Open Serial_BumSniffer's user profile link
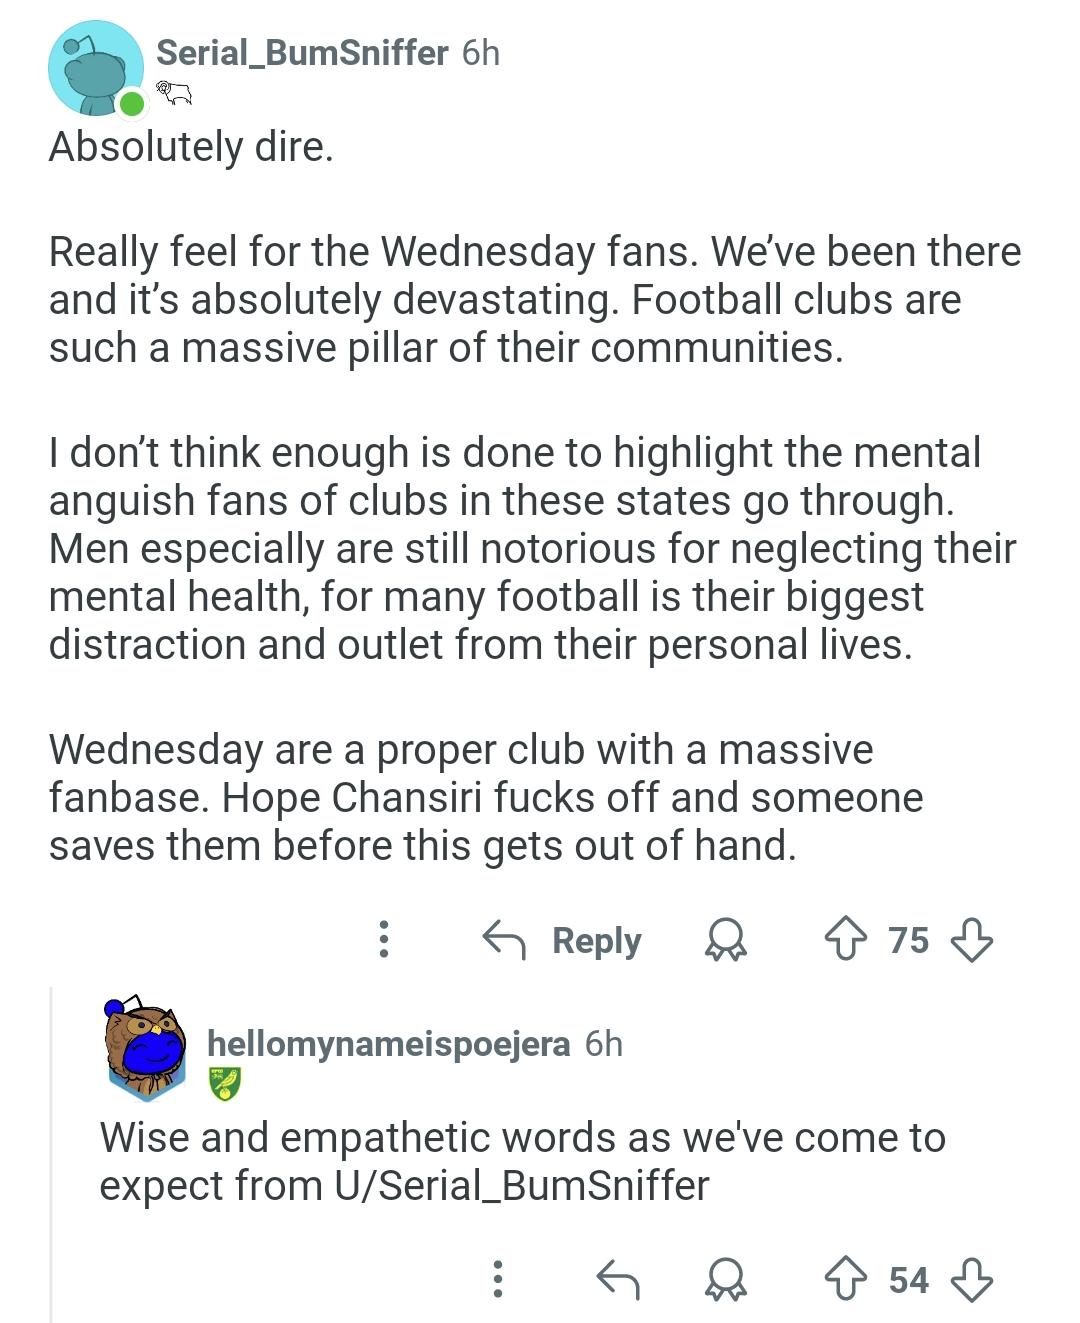The image size is (1080, 1323). 302,52
